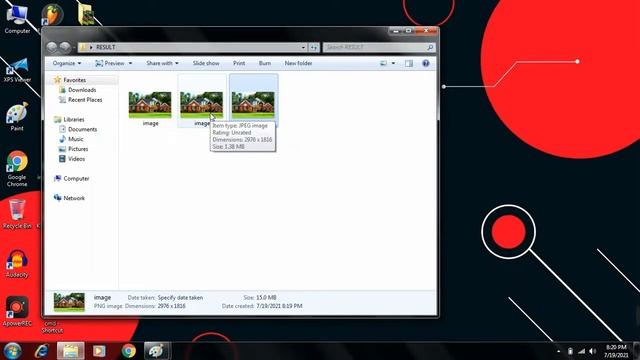Open the taskbar clock showing 8:20 PM

[616, 351]
